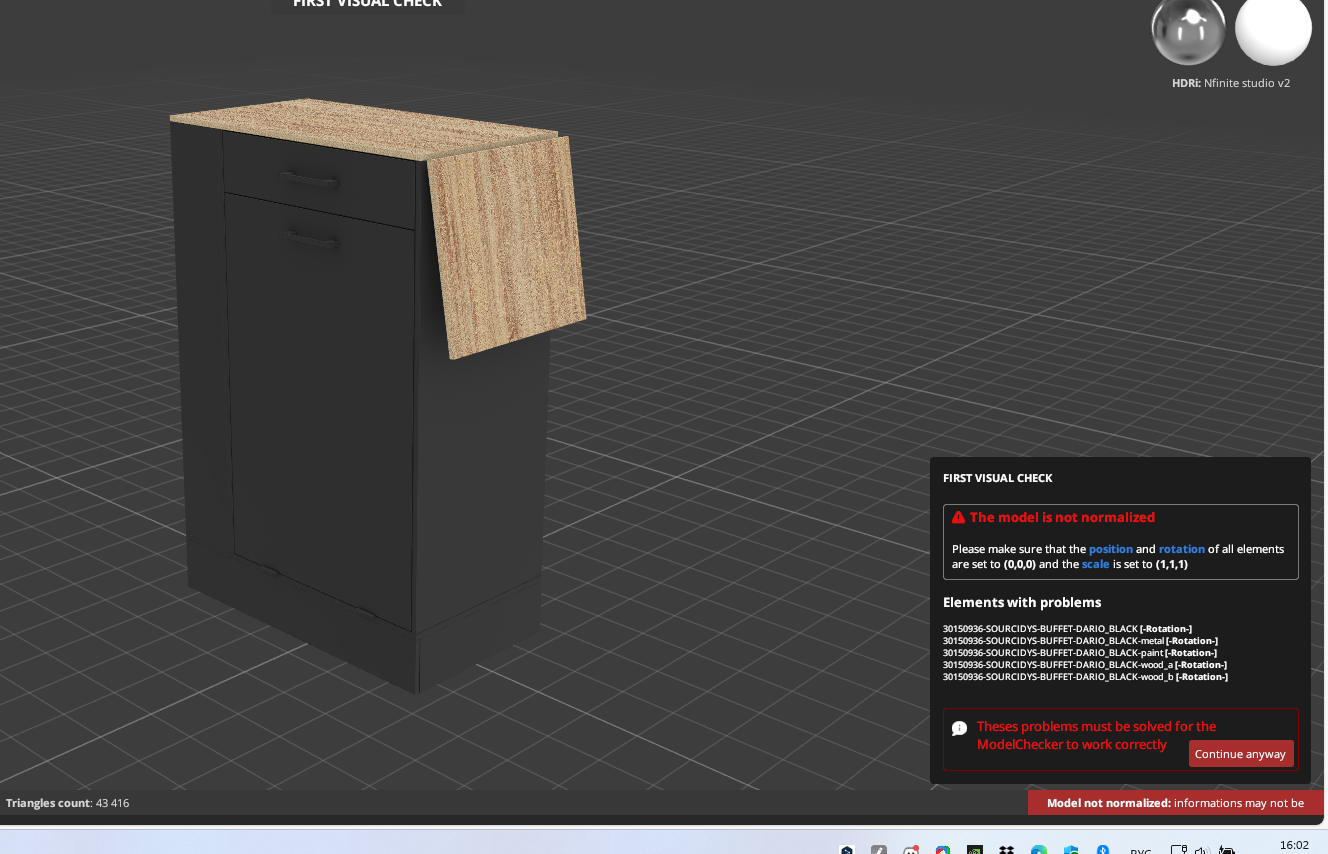Click the blue 'scale' link

1095,564
